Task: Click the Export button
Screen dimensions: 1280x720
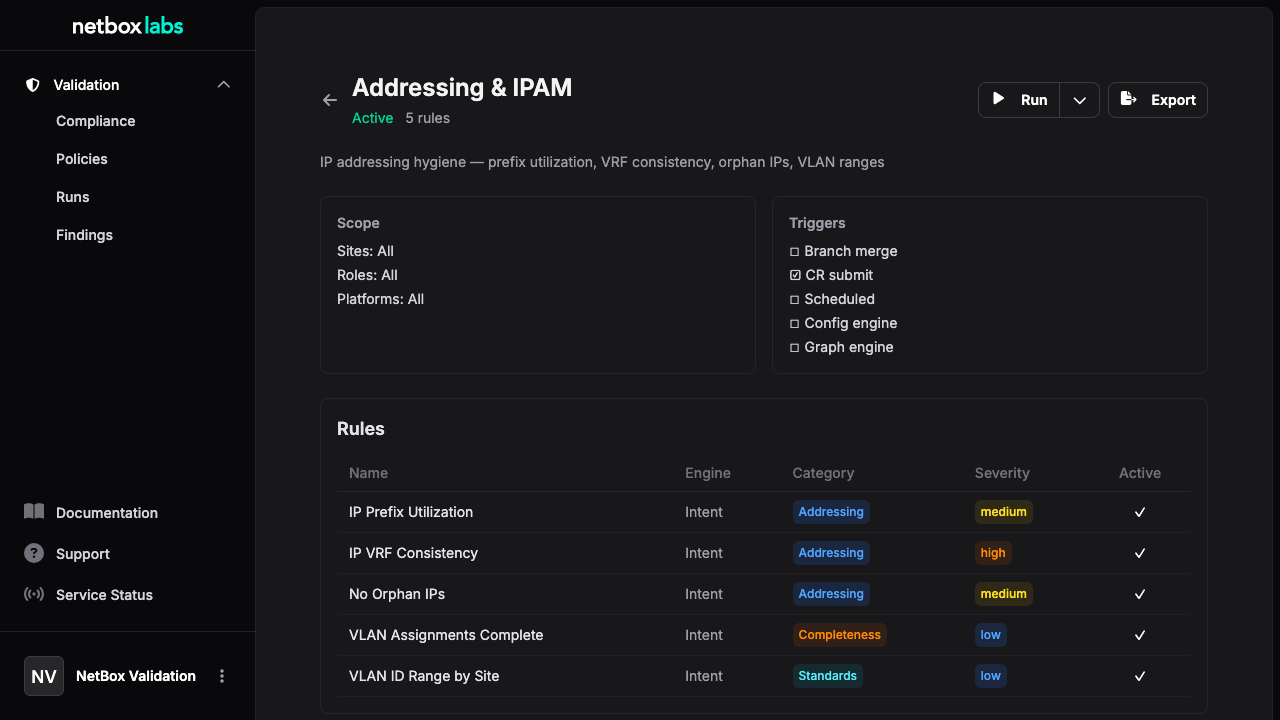Action: point(1158,100)
